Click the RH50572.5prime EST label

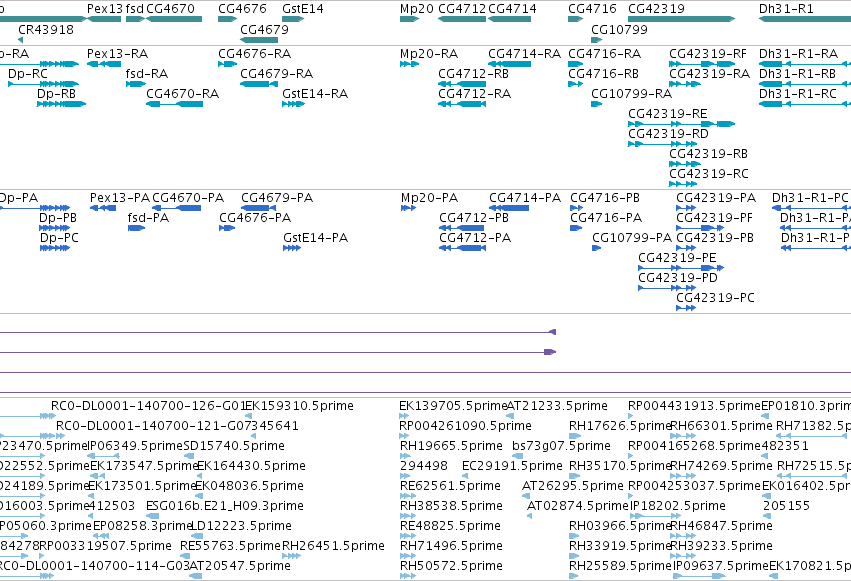click(x=451, y=566)
